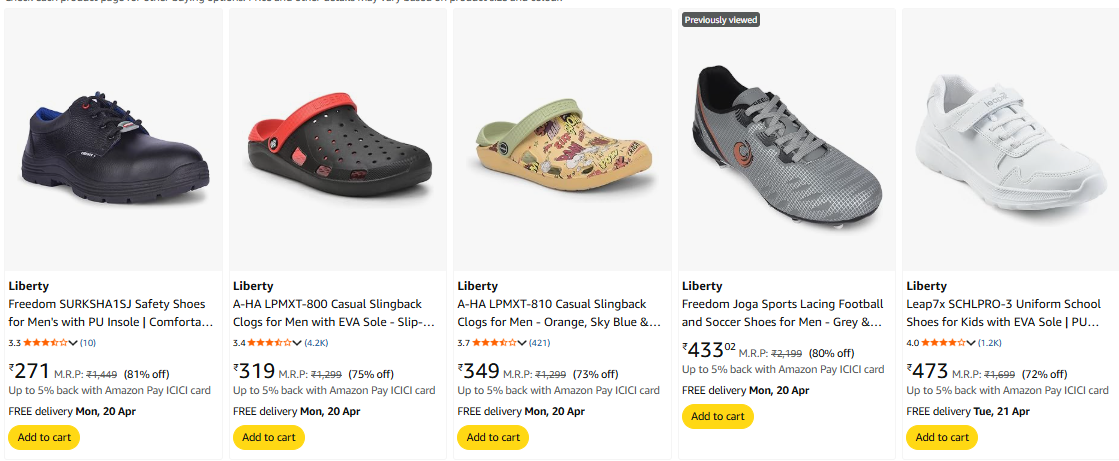View printed beige clog product image
Screen dimensions: 1119x461
pos(562,140)
